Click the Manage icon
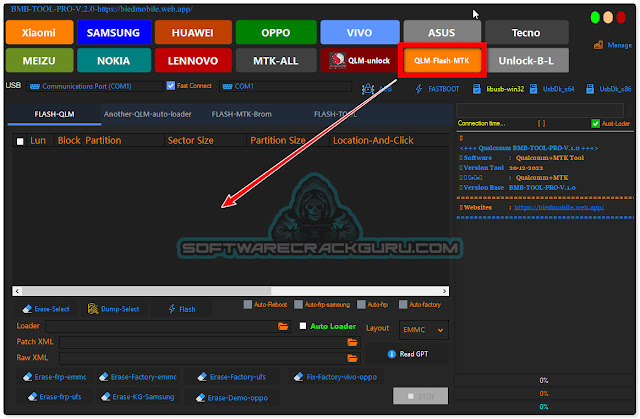This screenshot has width=640, height=419. click(598, 45)
